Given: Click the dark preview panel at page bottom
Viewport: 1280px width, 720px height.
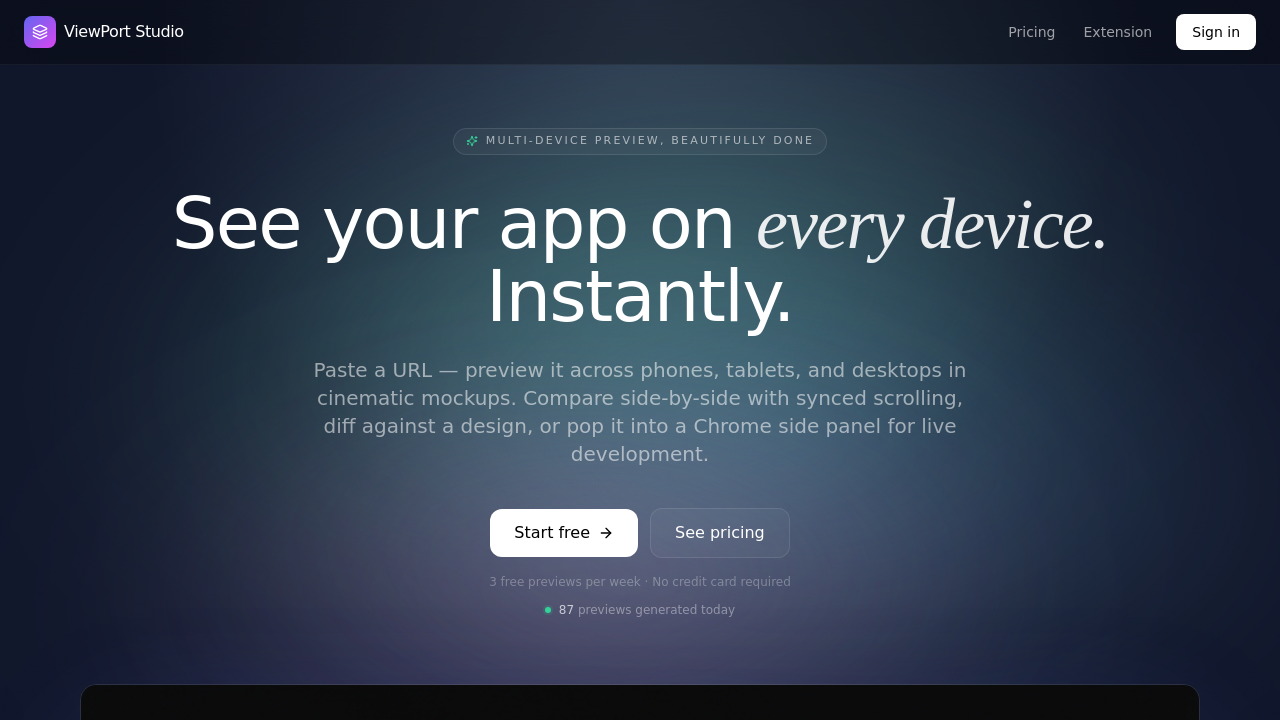Looking at the screenshot, I should click(640, 702).
